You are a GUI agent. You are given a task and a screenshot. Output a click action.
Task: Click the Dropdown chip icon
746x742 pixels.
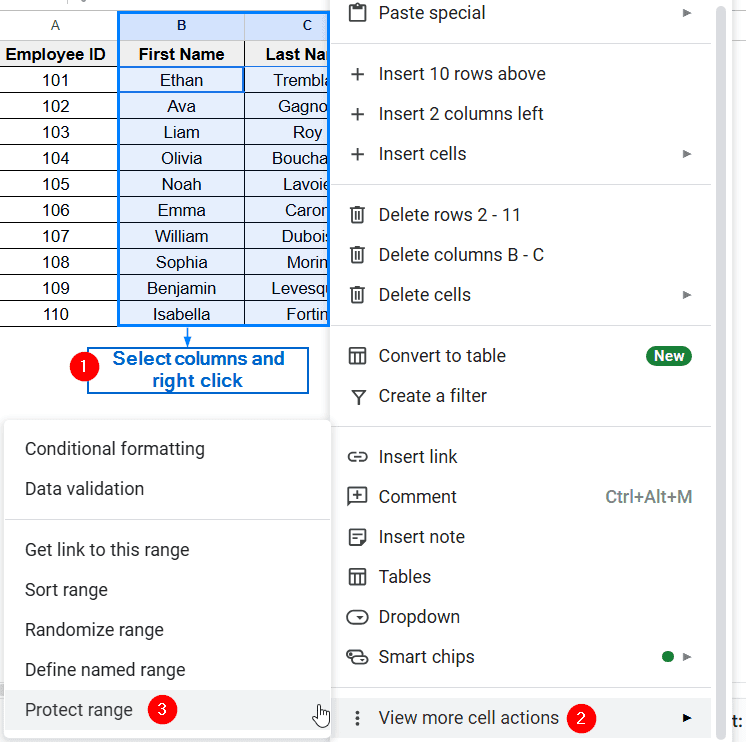point(357,617)
